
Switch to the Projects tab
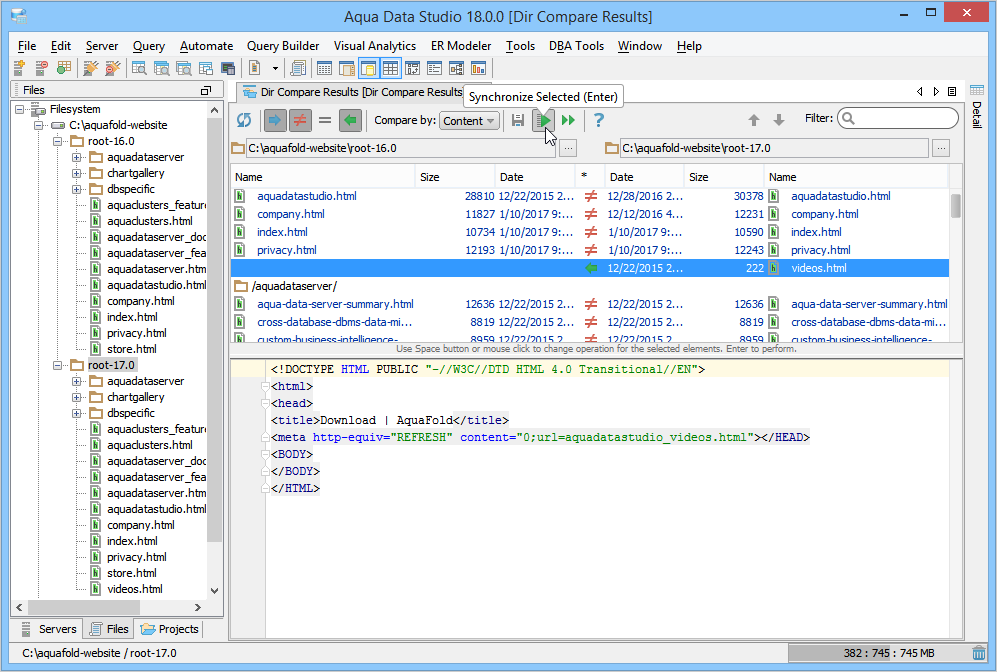tap(170, 629)
